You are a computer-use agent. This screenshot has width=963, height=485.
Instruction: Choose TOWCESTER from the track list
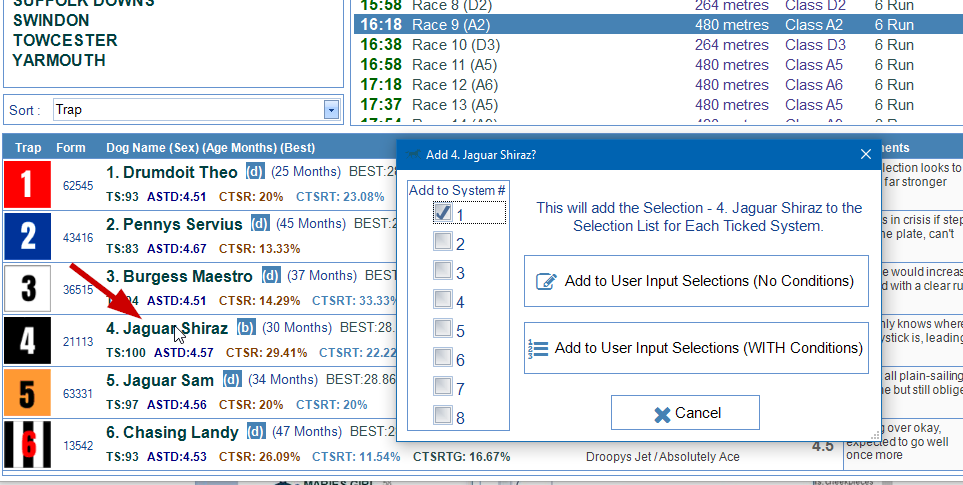[x=65, y=41]
